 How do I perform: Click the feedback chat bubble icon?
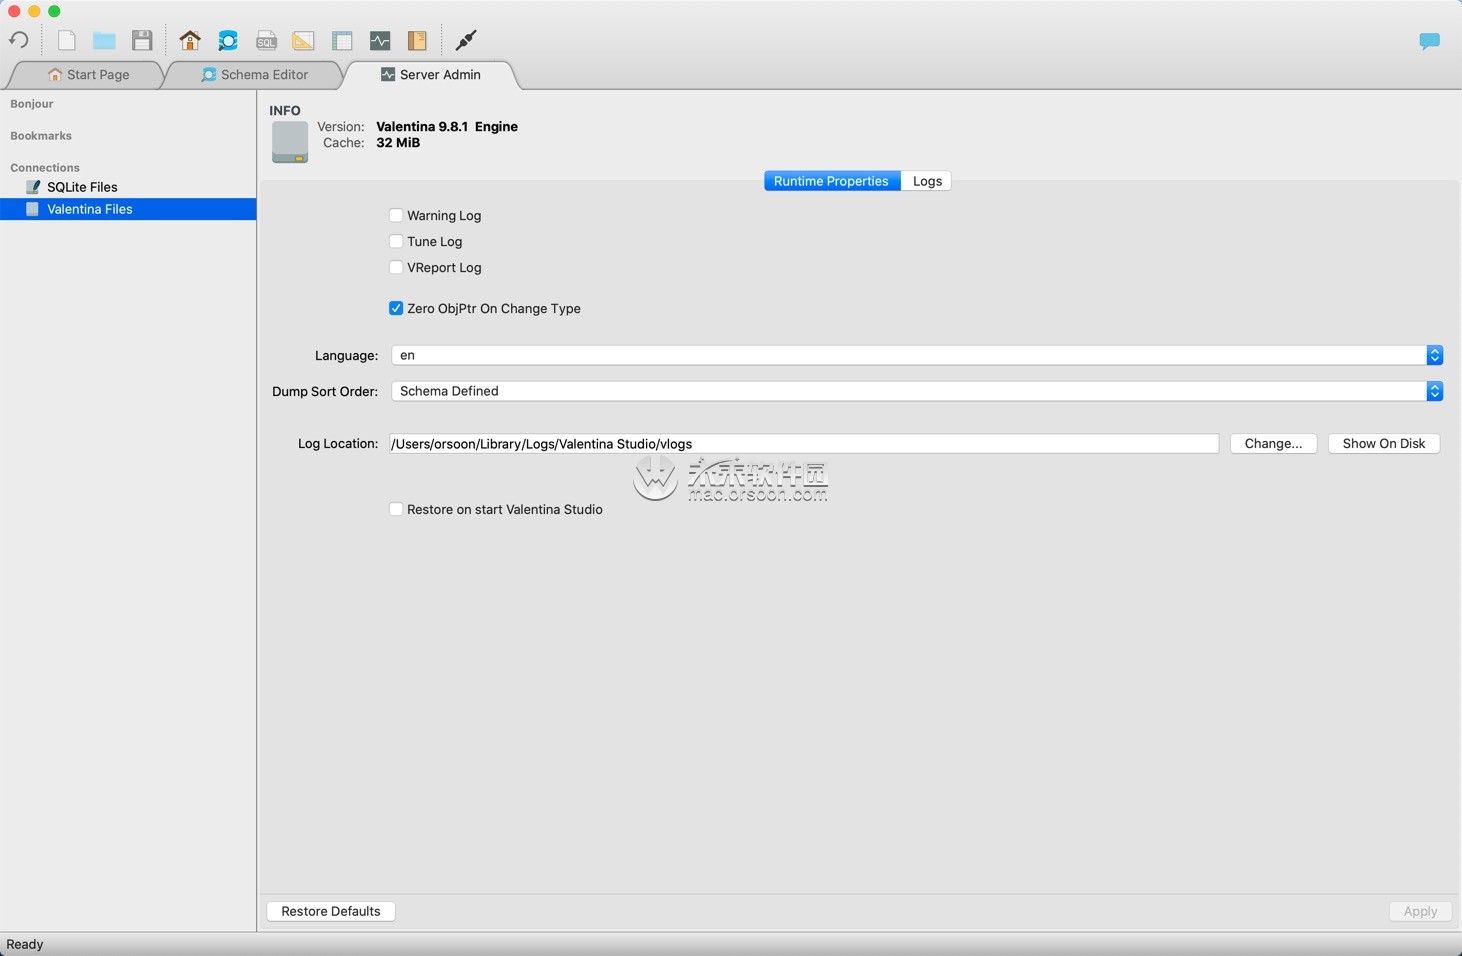click(1428, 40)
